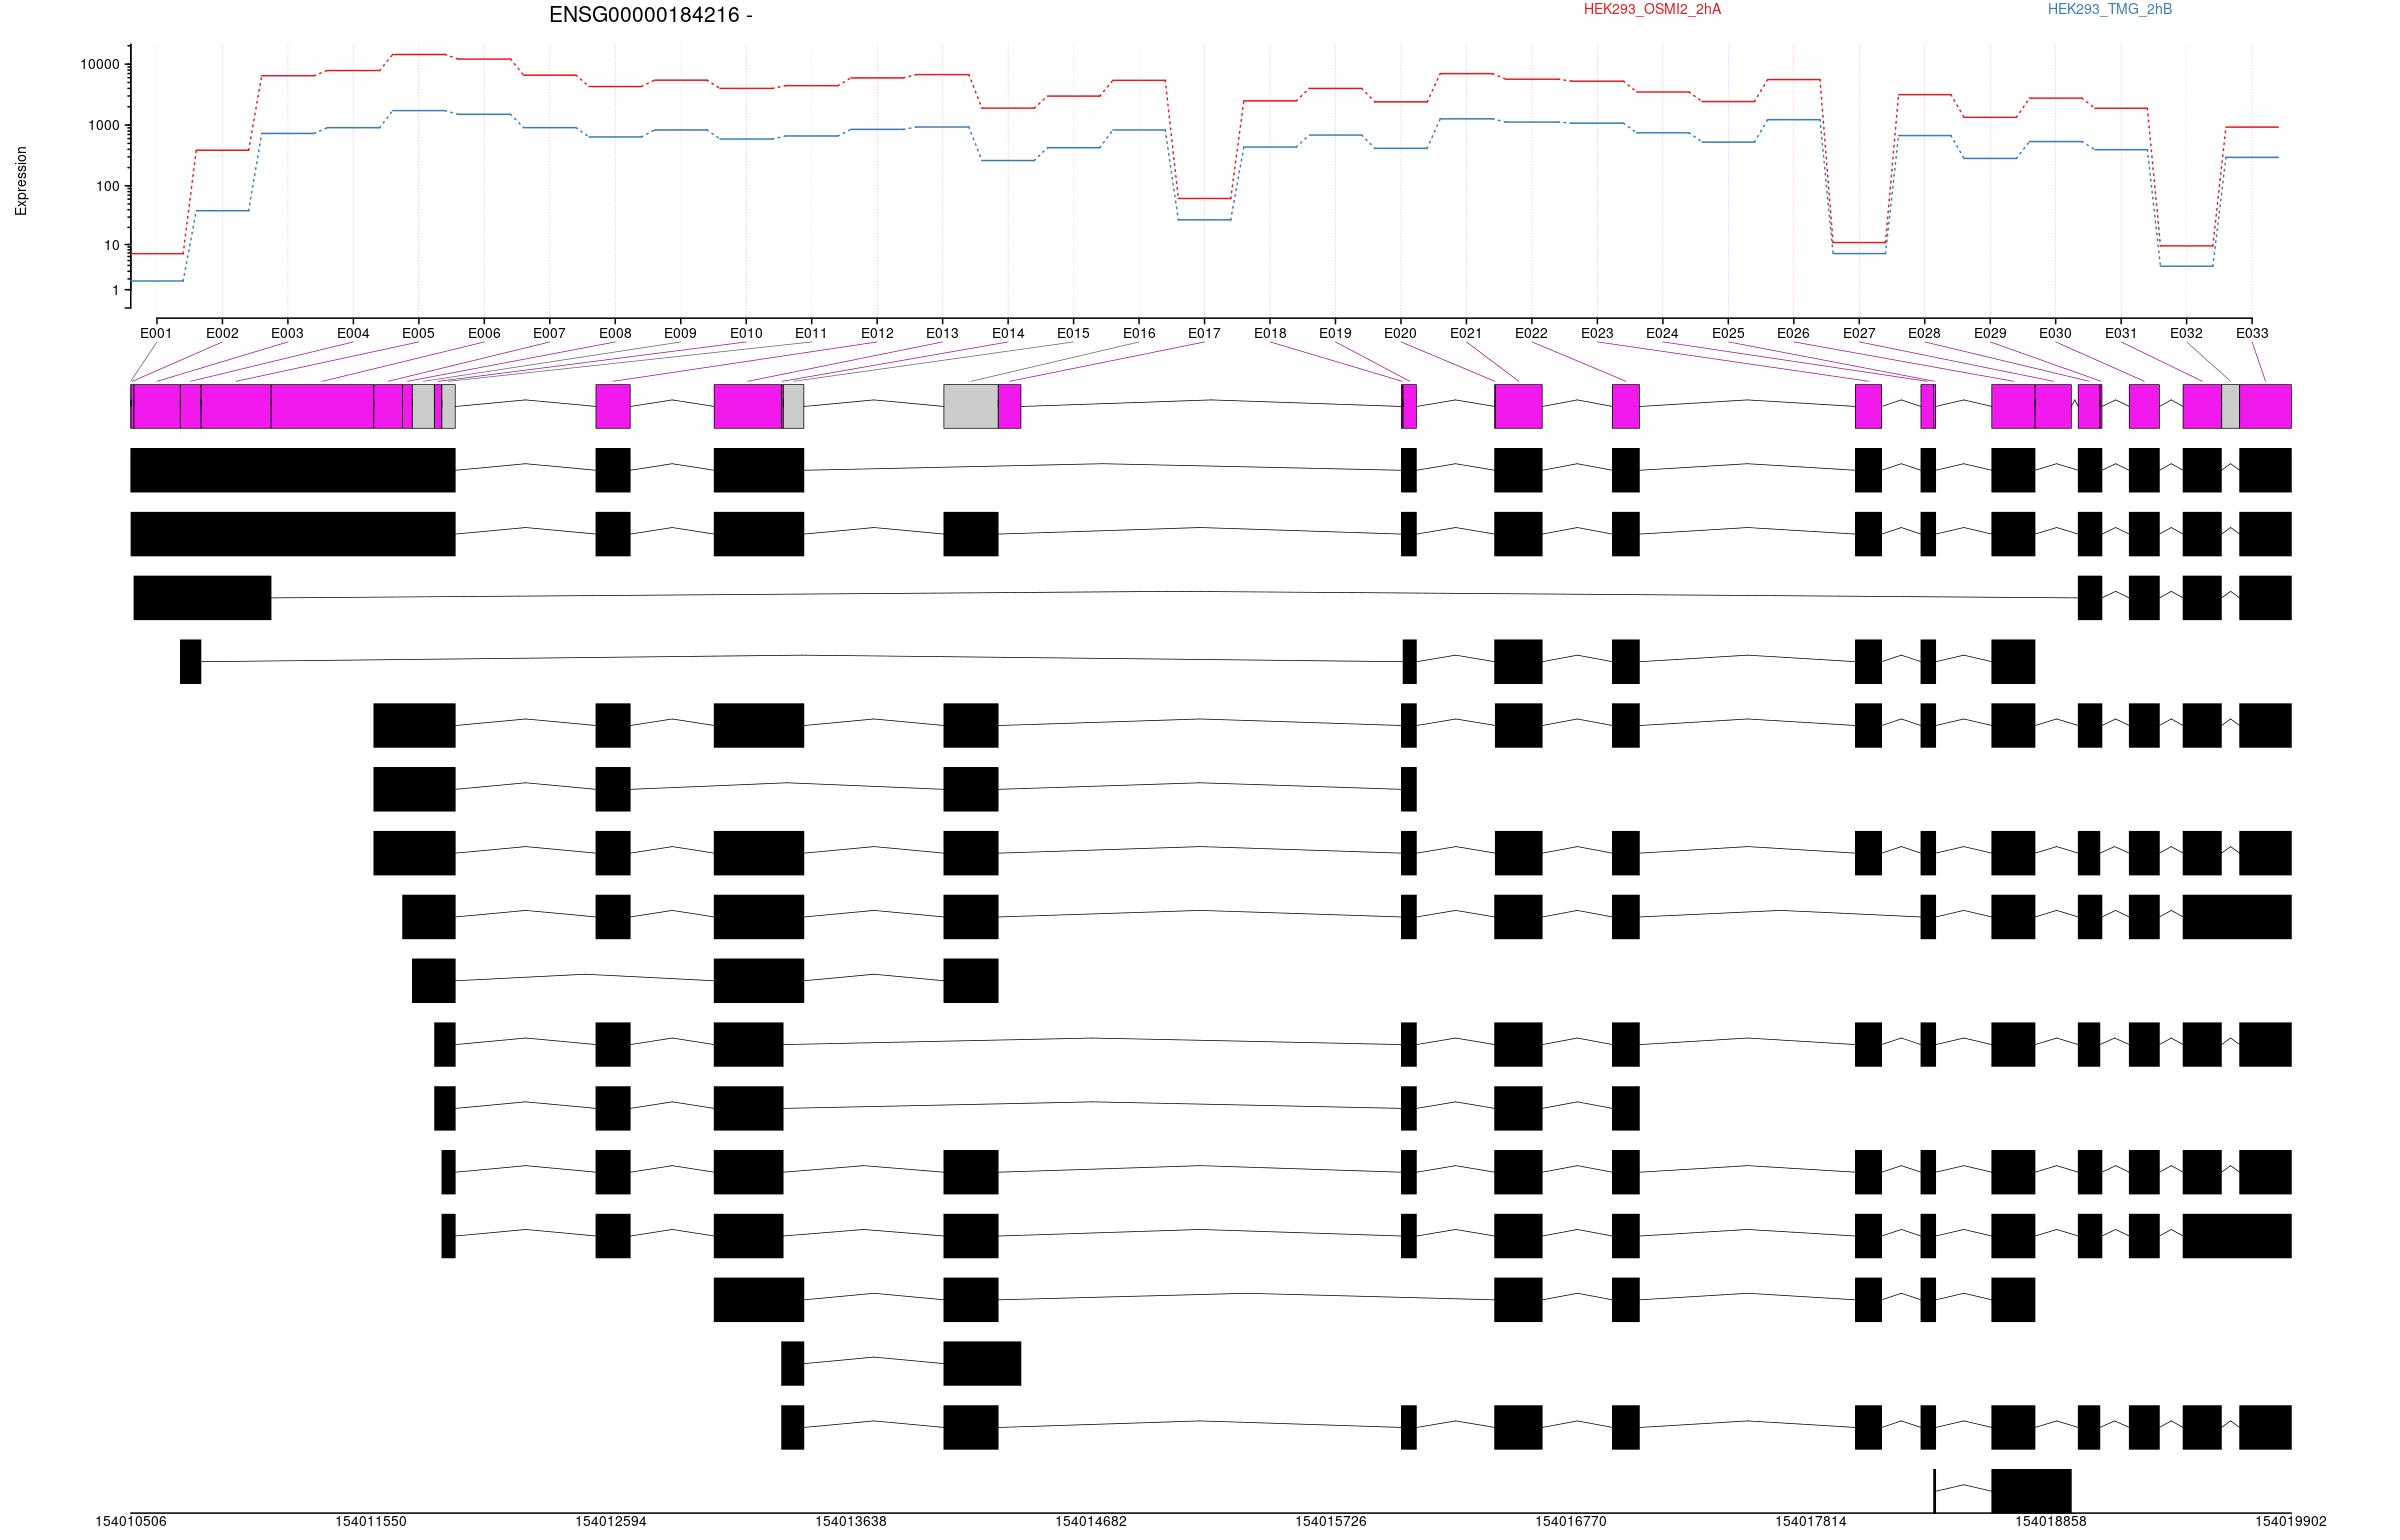This screenshot has width=2400, height=1540.
Task: Click exon label E011
Action: tap(811, 333)
